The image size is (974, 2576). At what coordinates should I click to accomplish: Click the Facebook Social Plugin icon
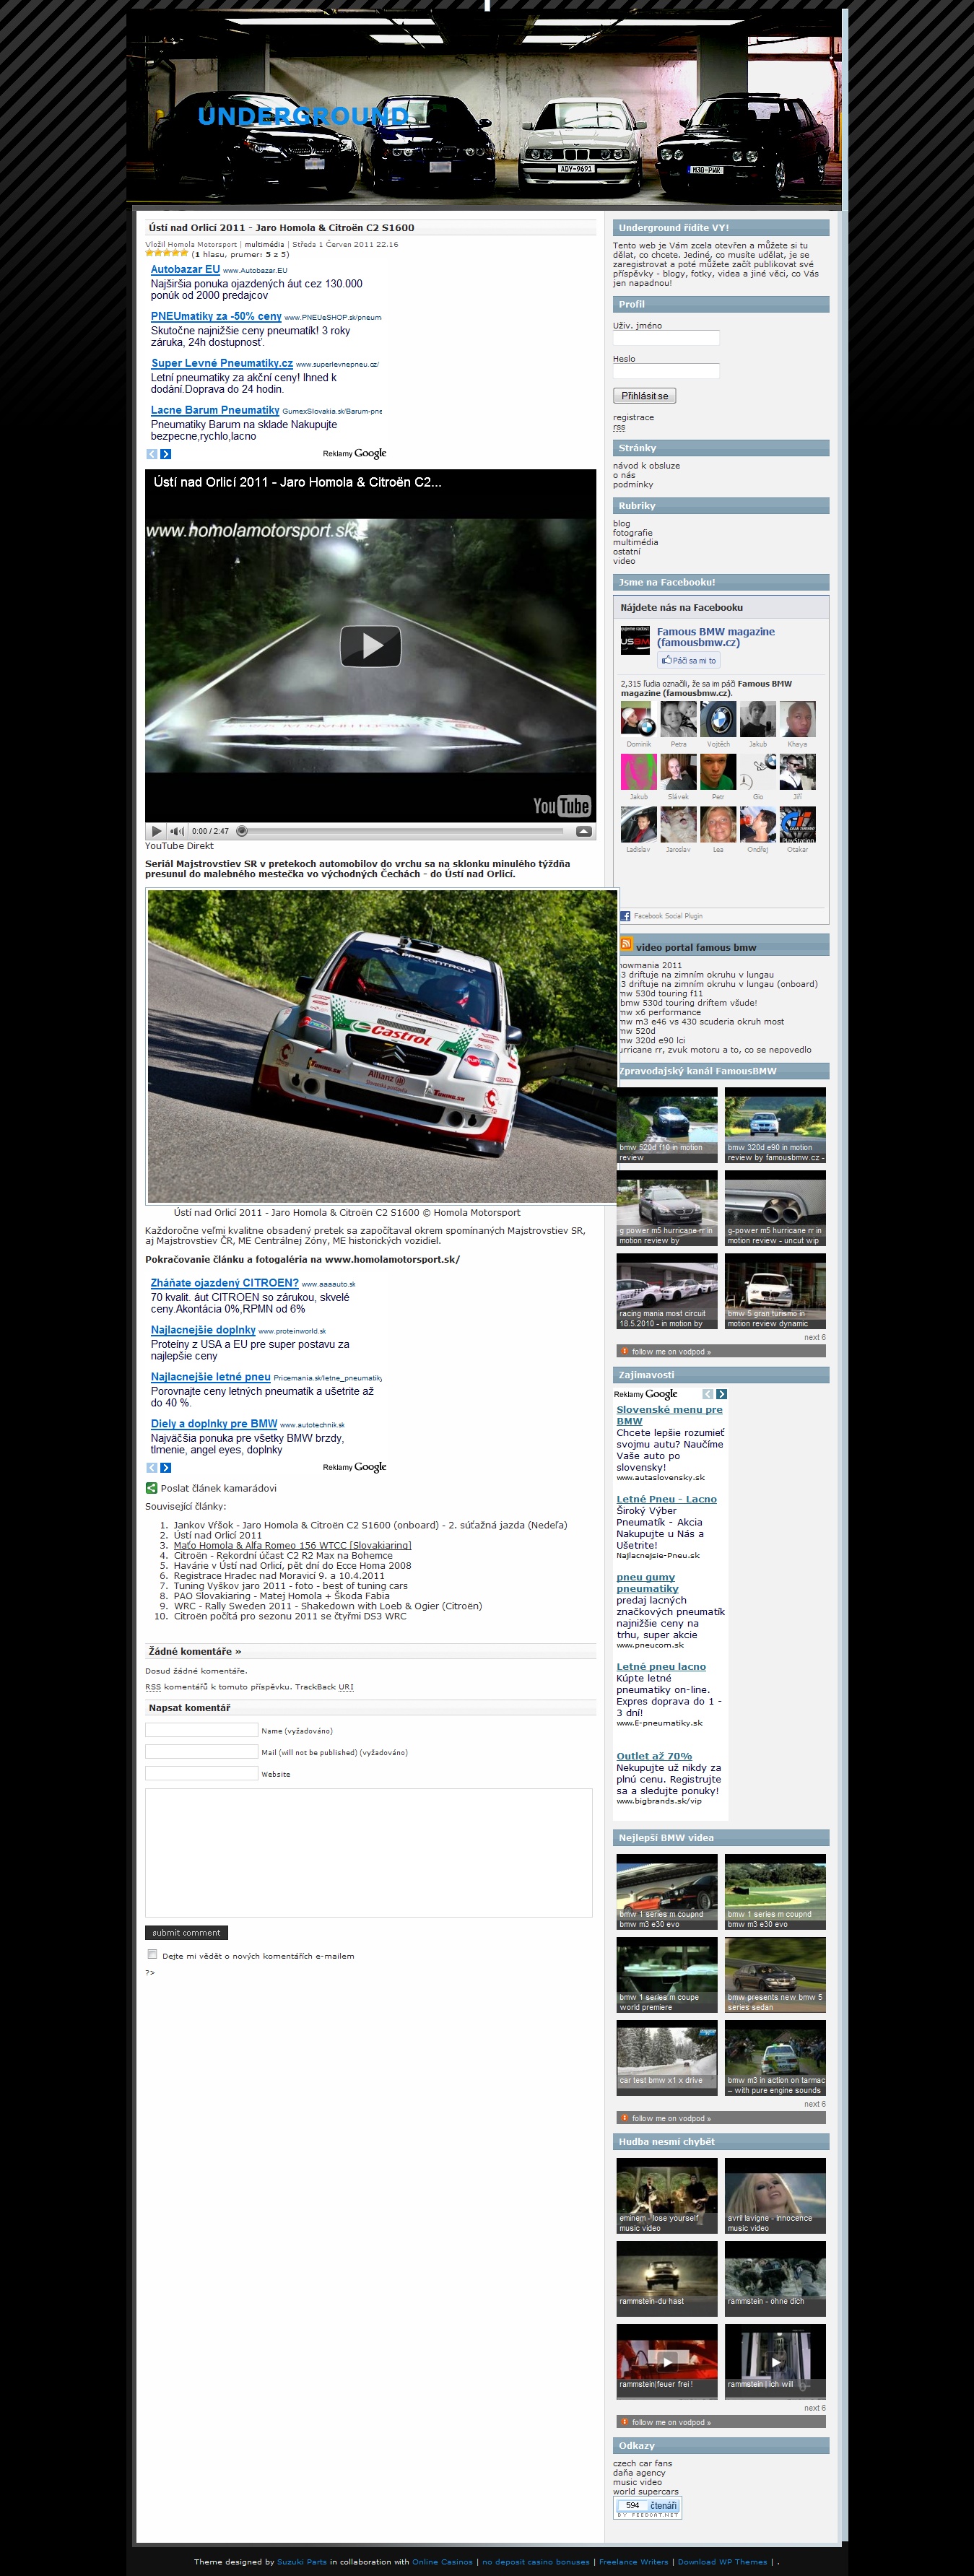tap(625, 916)
